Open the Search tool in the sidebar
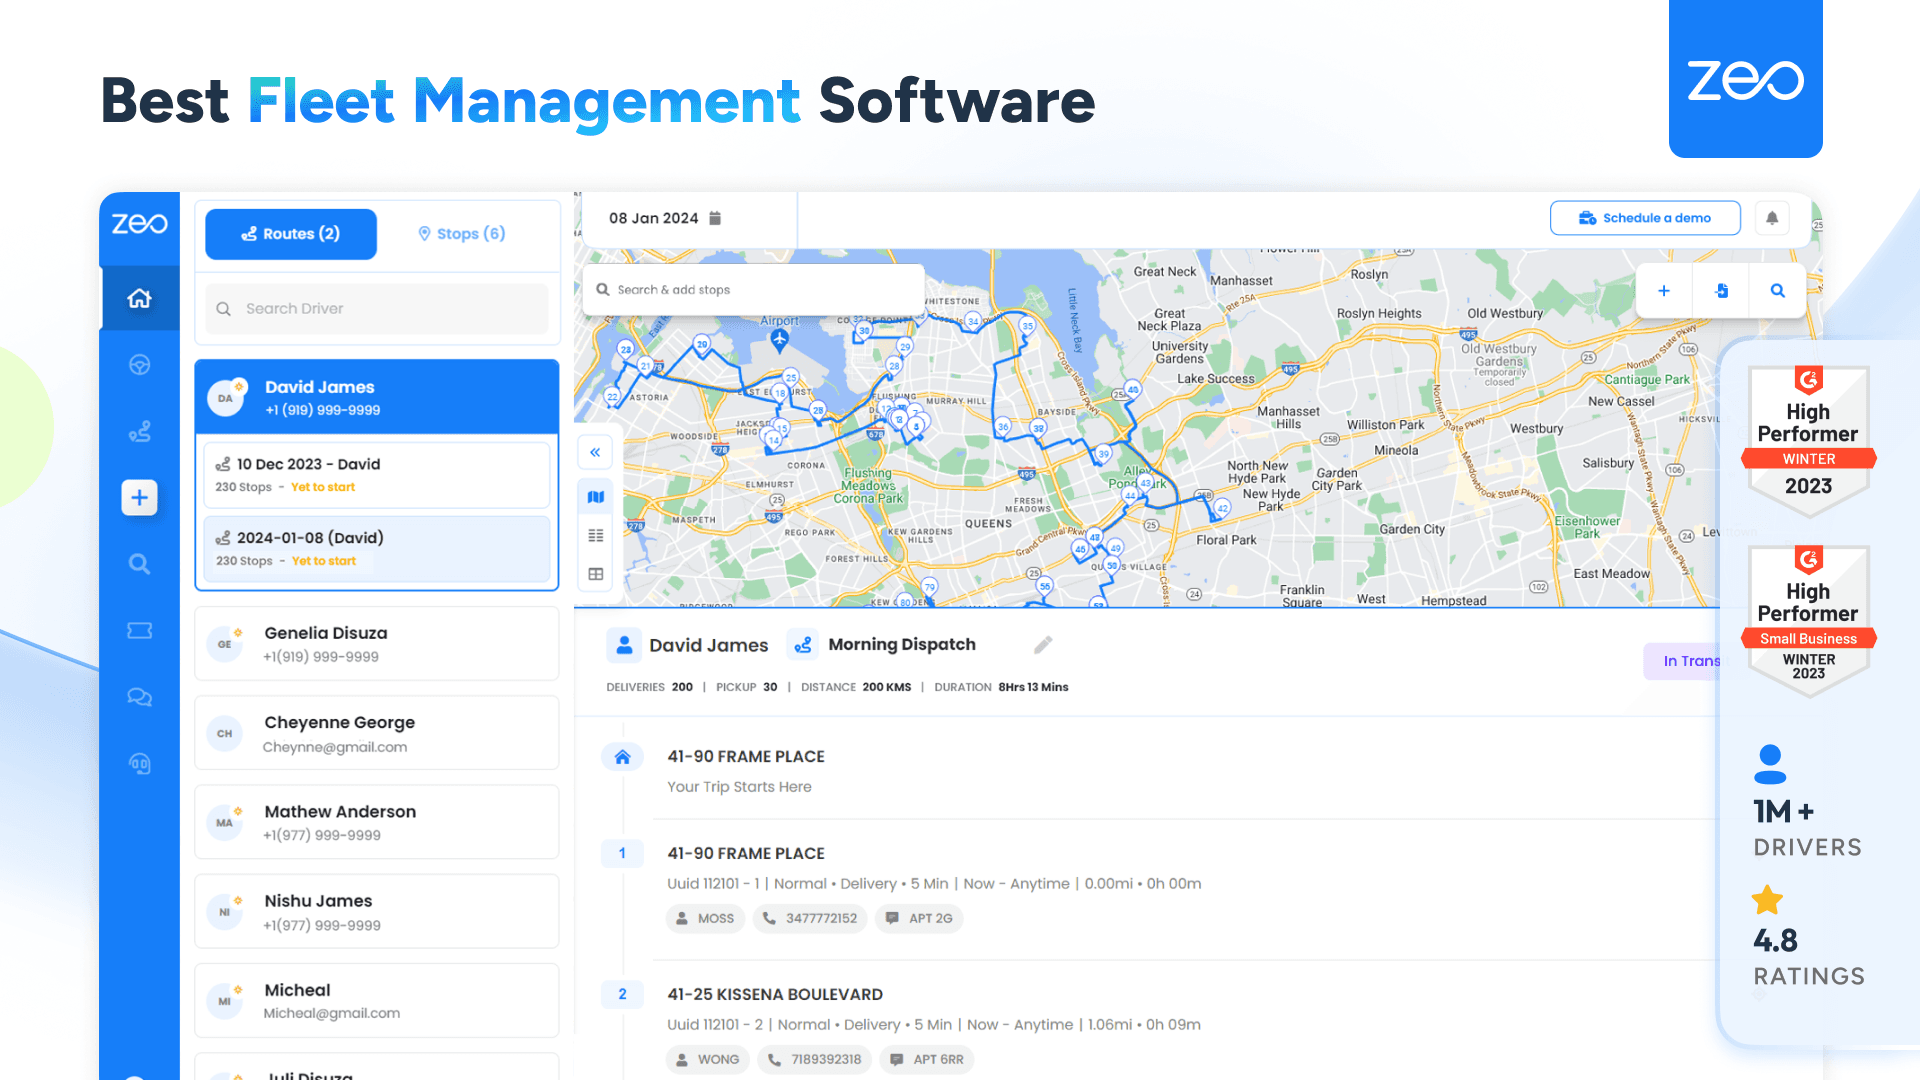The width and height of the screenshot is (1920, 1080). (x=139, y=563)
